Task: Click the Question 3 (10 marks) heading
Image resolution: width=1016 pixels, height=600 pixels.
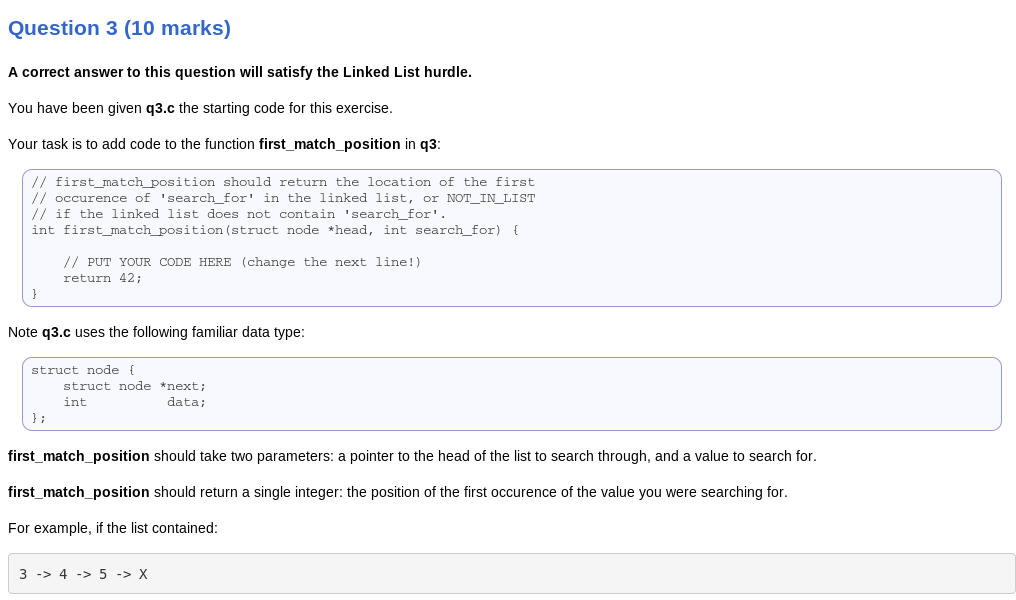Action: pyautogui.click(x=119, y=28)
